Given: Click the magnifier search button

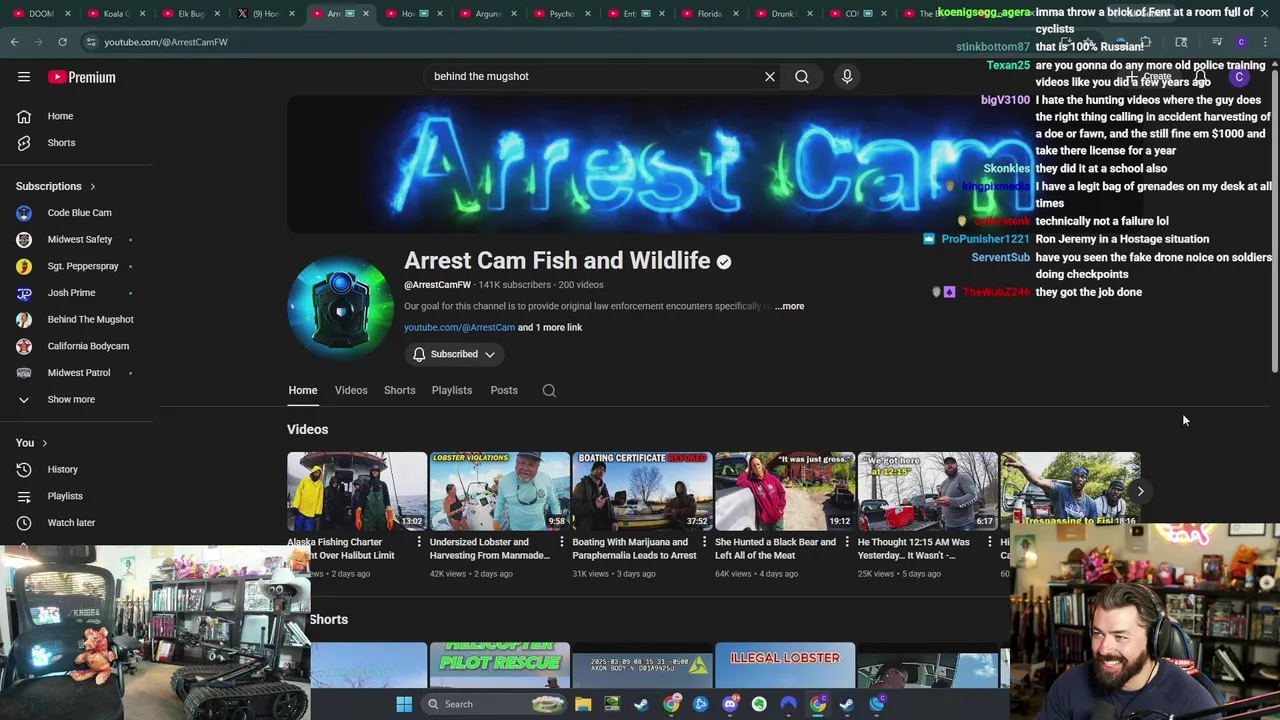Looking at the screenshot, I should [x=802, y=76].
